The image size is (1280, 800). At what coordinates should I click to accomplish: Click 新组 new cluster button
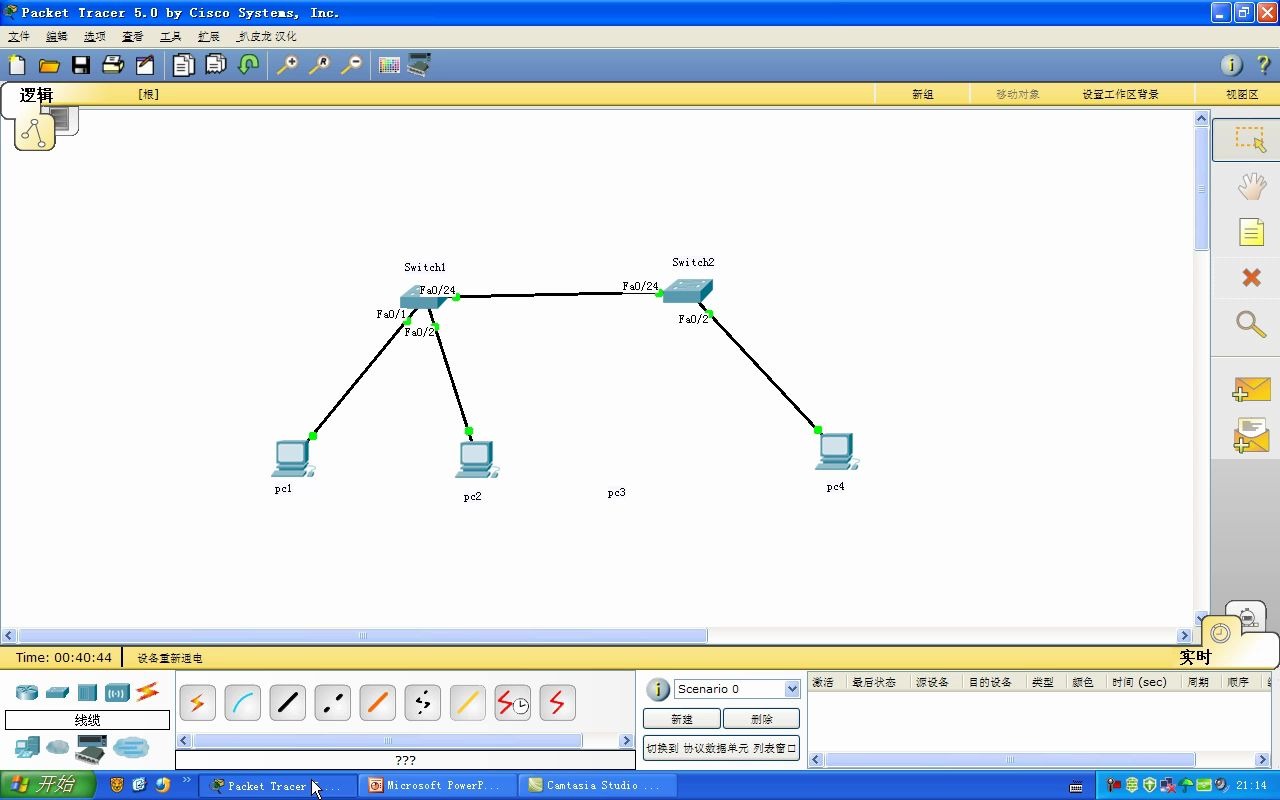pos(922,94)
